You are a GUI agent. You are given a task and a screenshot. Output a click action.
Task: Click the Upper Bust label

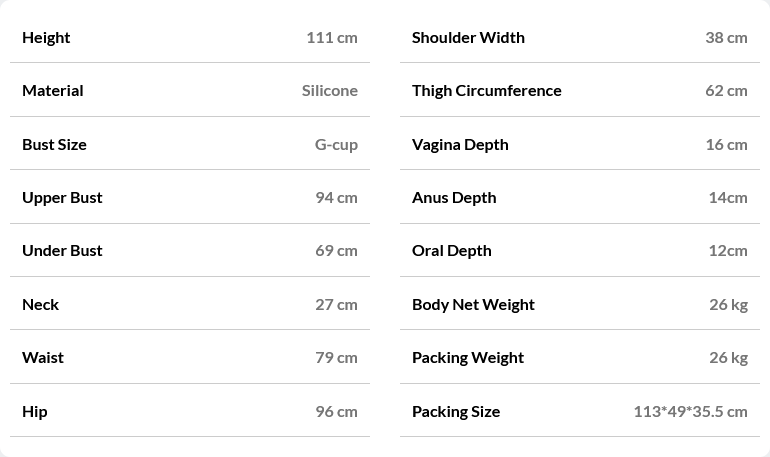[x=62, y=197]
